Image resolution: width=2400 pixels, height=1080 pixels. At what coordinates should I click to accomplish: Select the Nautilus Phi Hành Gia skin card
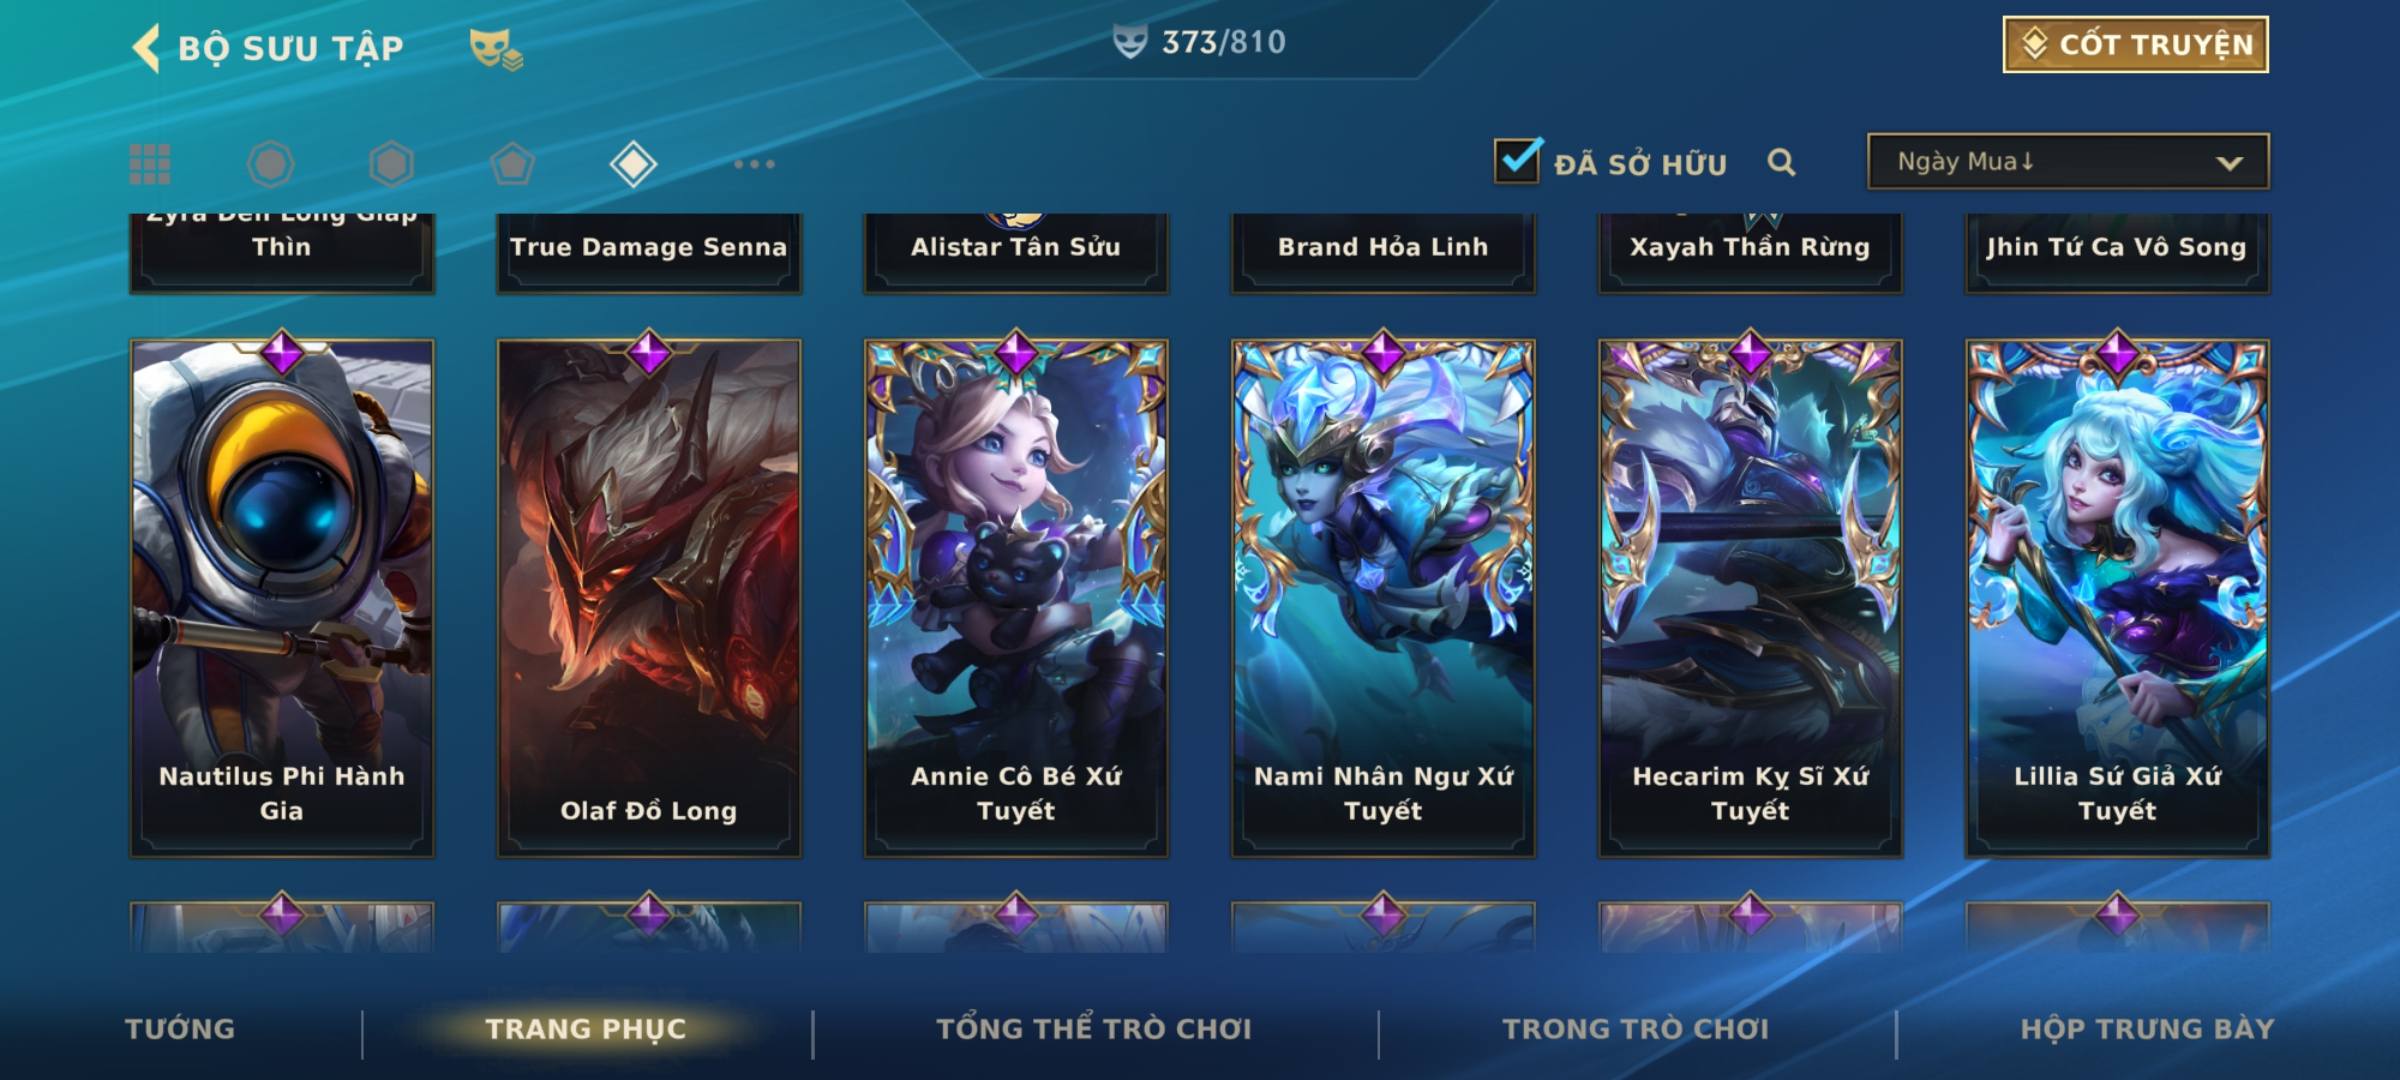pos(282,597)
